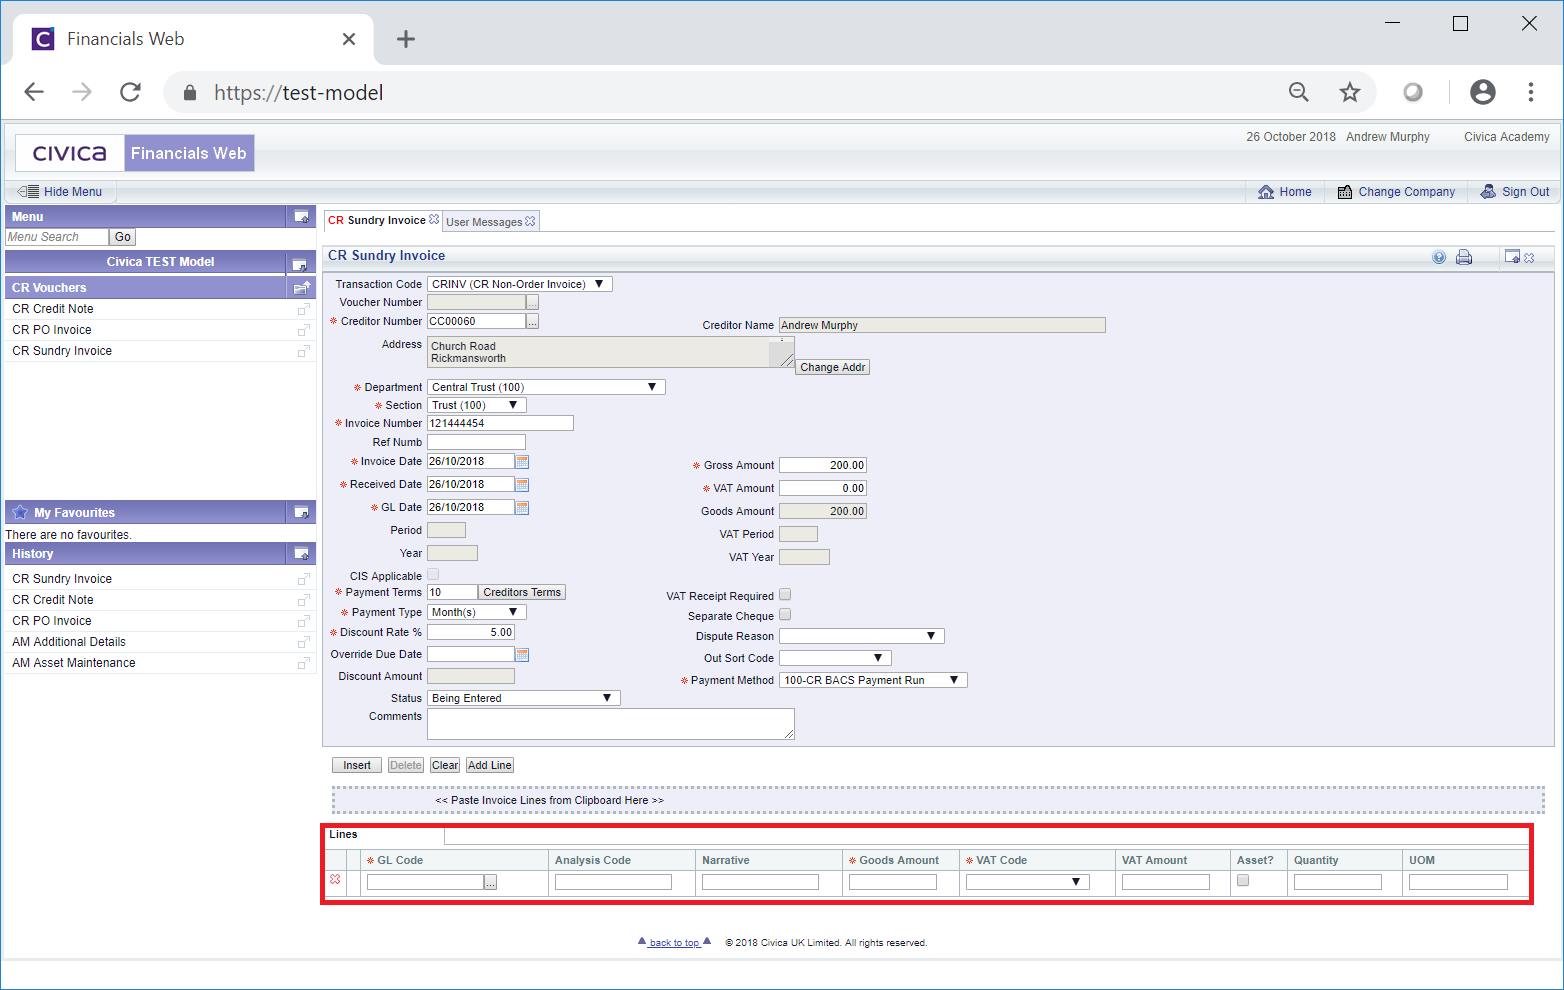
Task: Click the Insert button
Action: [x=357, y=765]
